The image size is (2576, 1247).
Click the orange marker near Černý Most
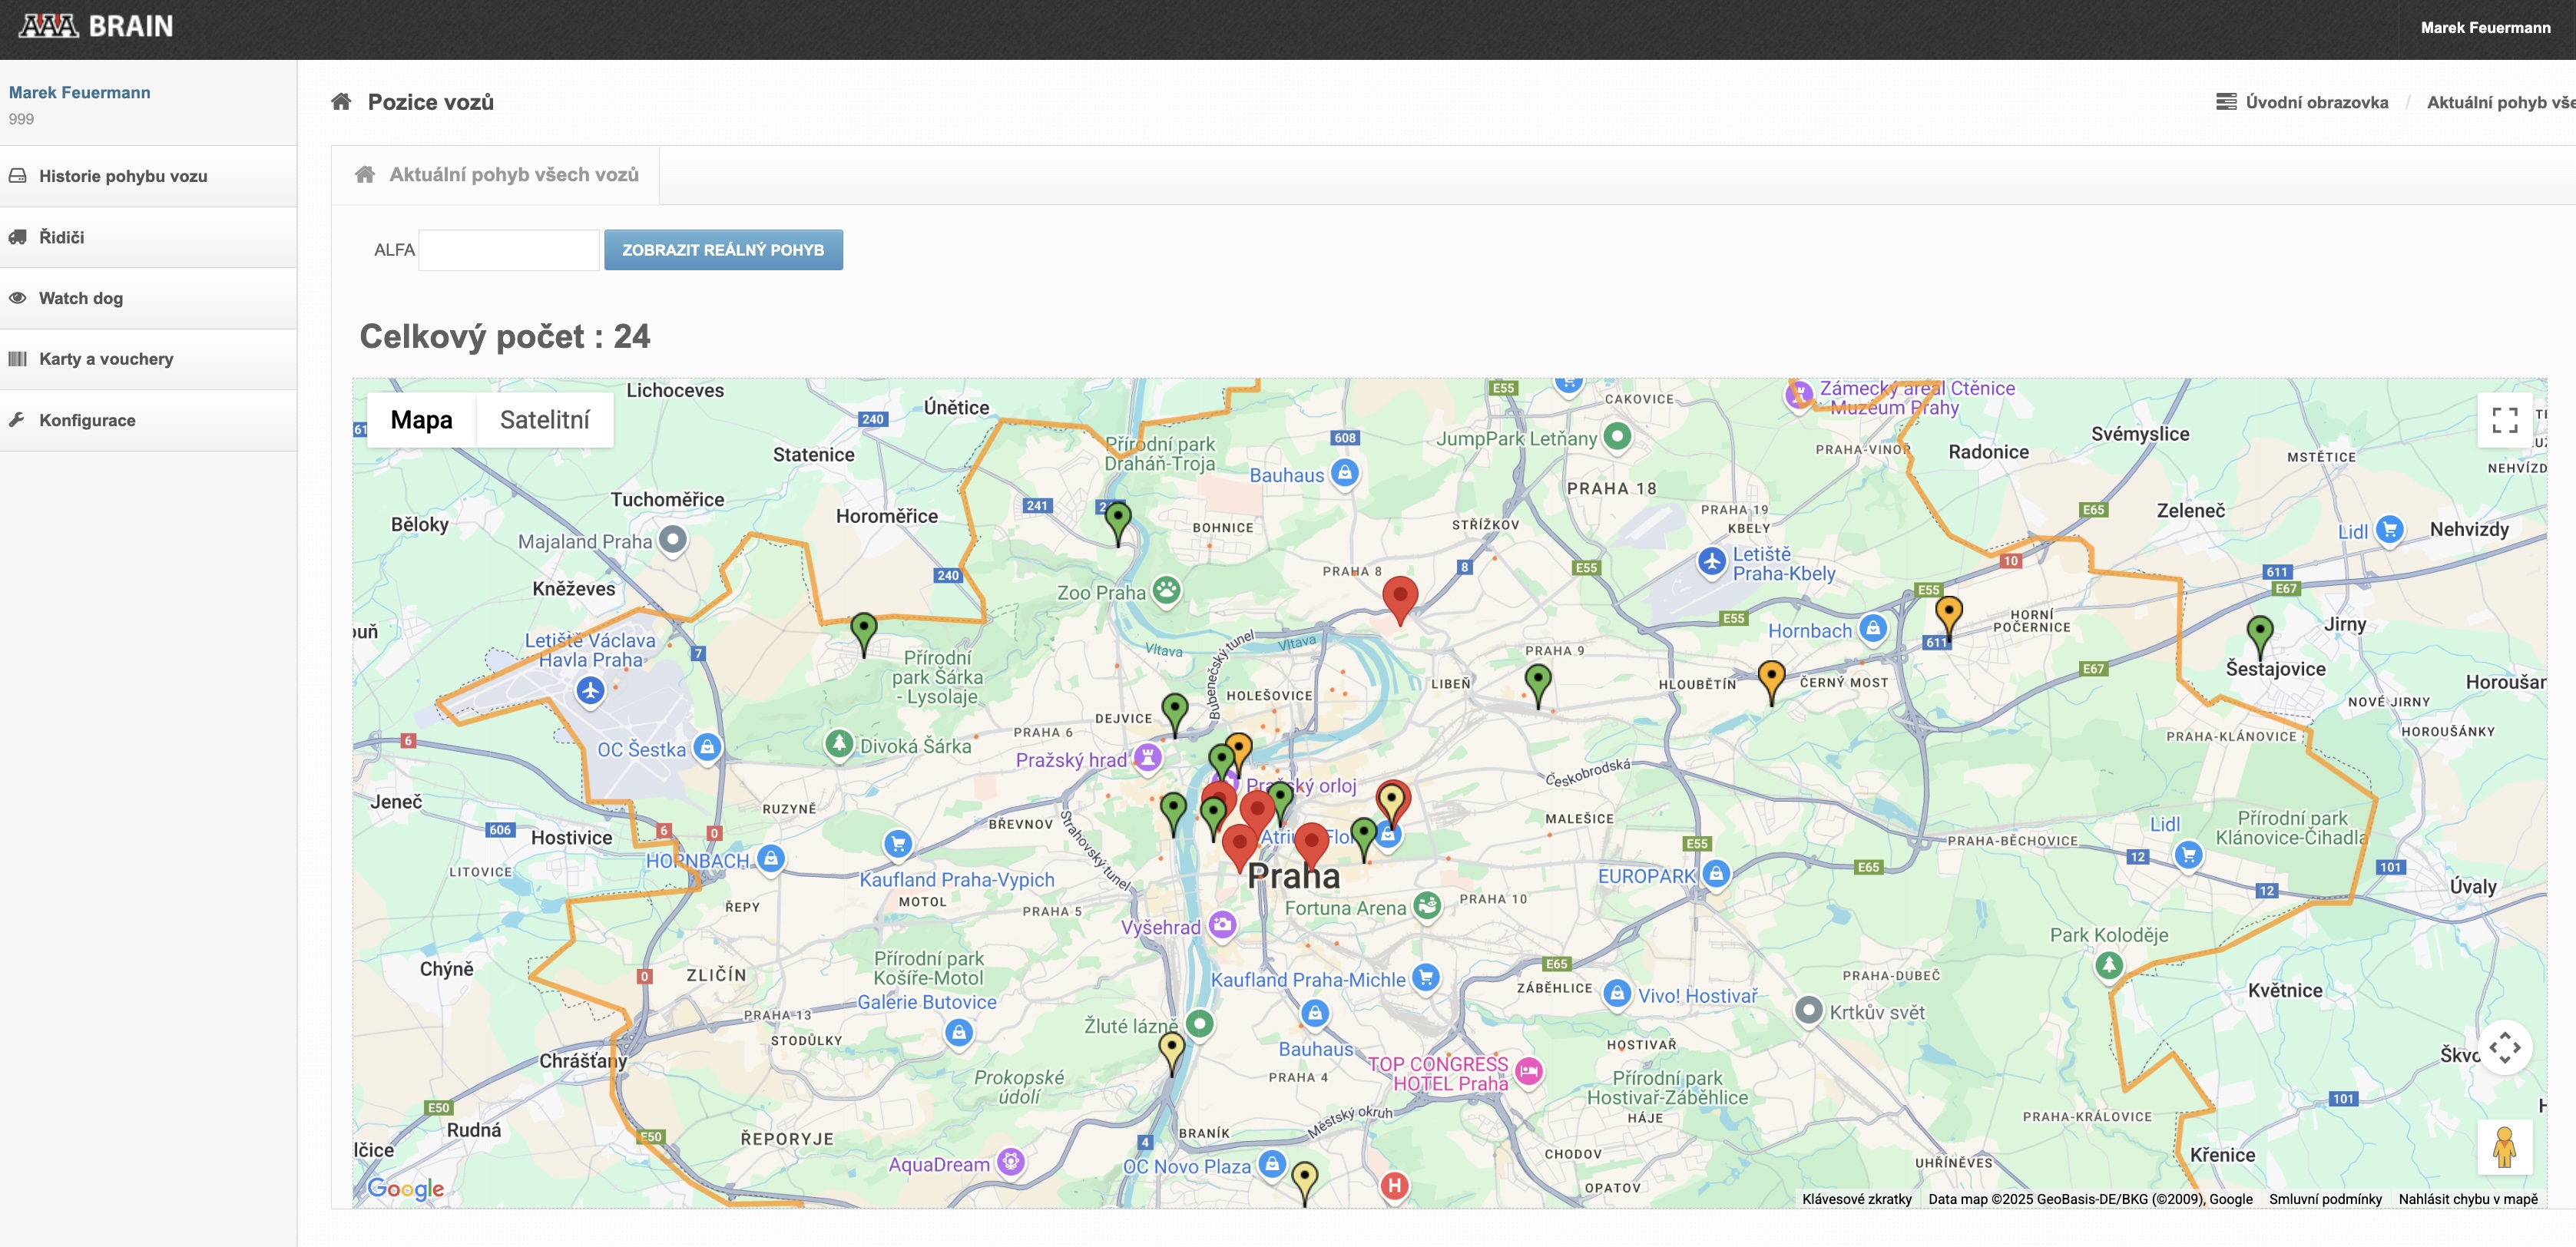[x=1771, y=683]
